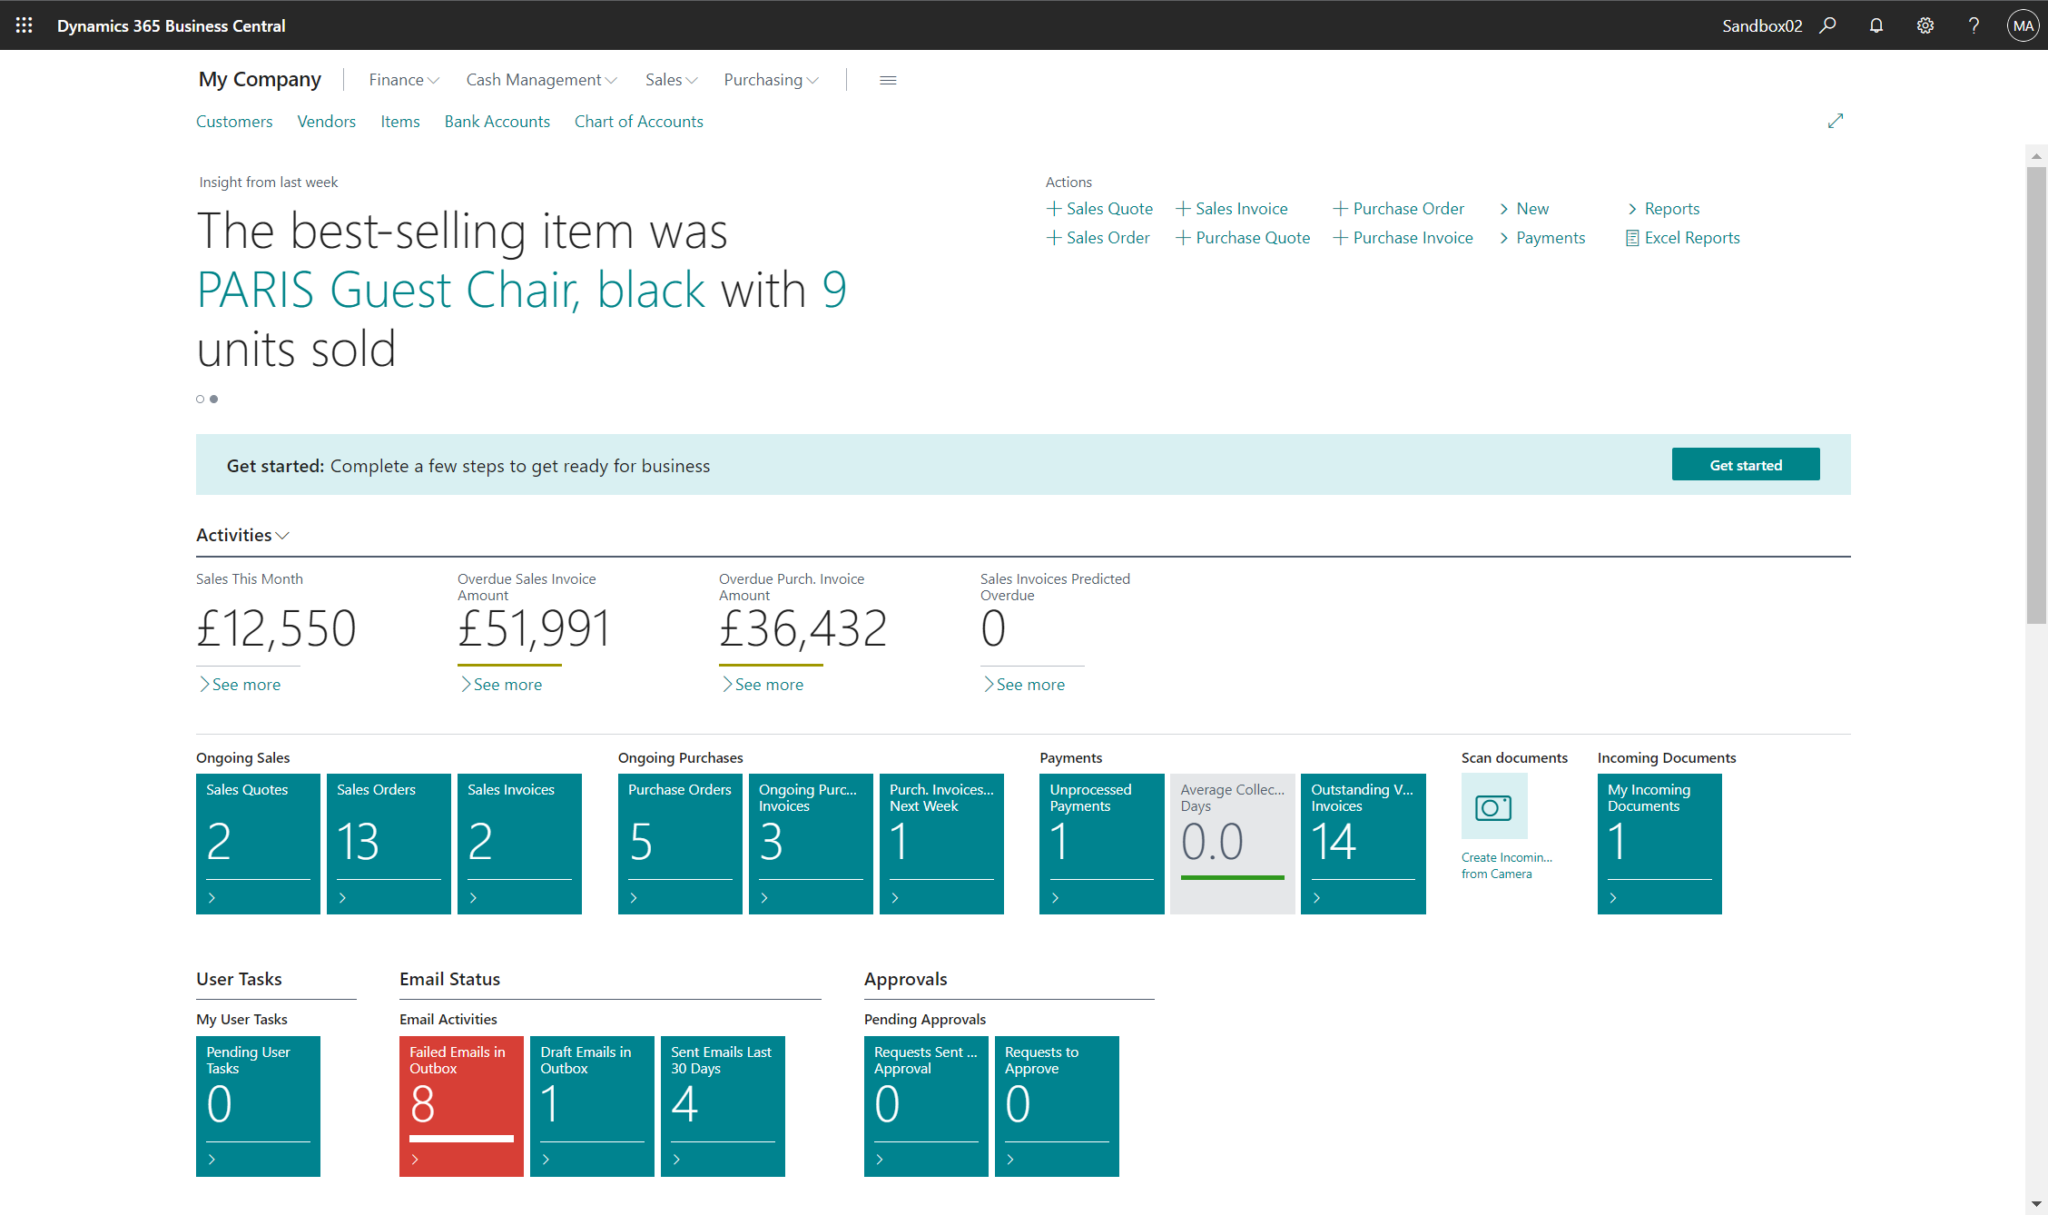
Task: Click the help question mark icon
Action: click(x=1973, y=25)
